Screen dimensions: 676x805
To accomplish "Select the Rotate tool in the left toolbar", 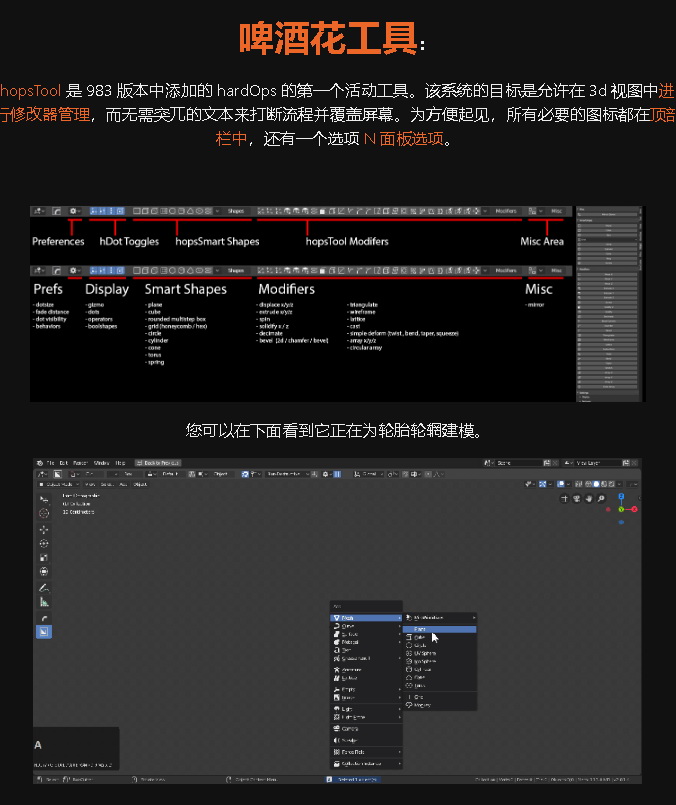I will 44,544.
